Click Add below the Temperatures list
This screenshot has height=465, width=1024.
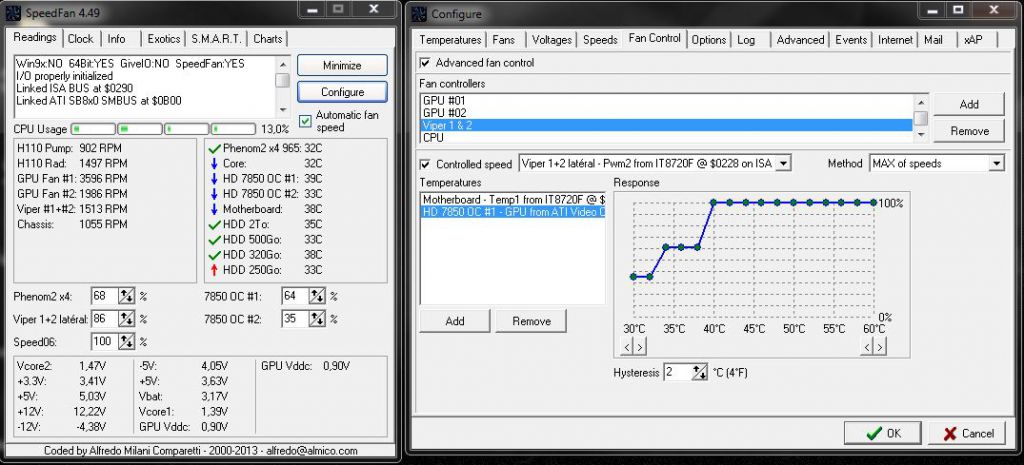coord(455,321)
